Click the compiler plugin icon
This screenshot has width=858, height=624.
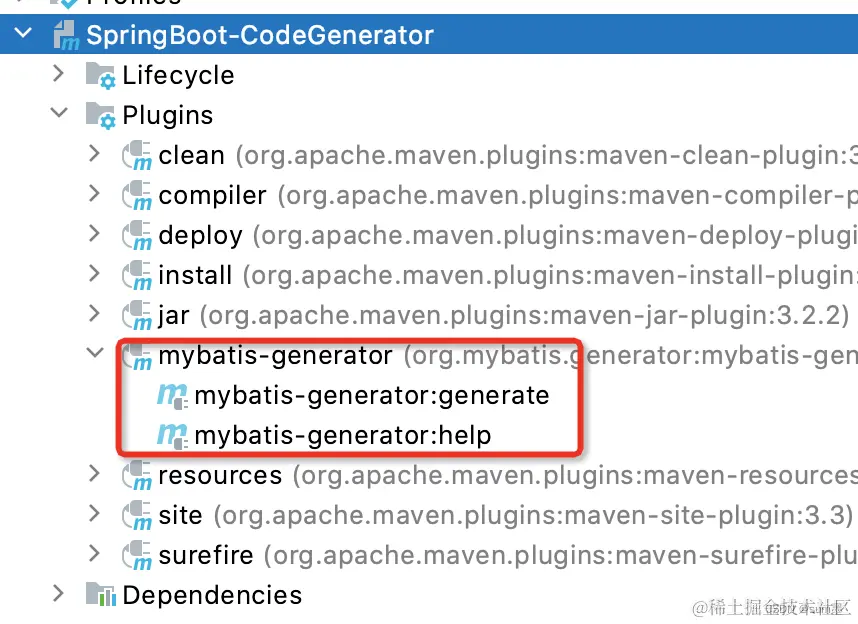tap(138, 195)
